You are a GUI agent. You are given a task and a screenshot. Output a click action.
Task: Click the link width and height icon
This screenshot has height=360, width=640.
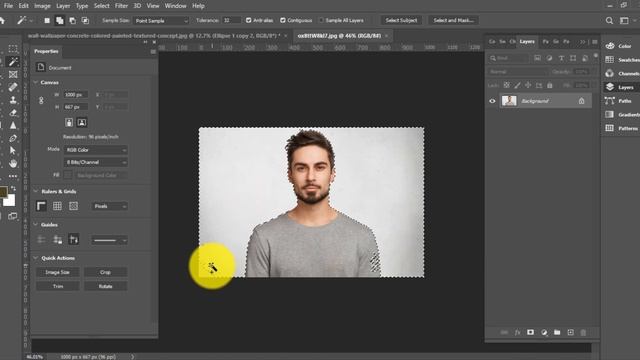click(x=41, y=100)
